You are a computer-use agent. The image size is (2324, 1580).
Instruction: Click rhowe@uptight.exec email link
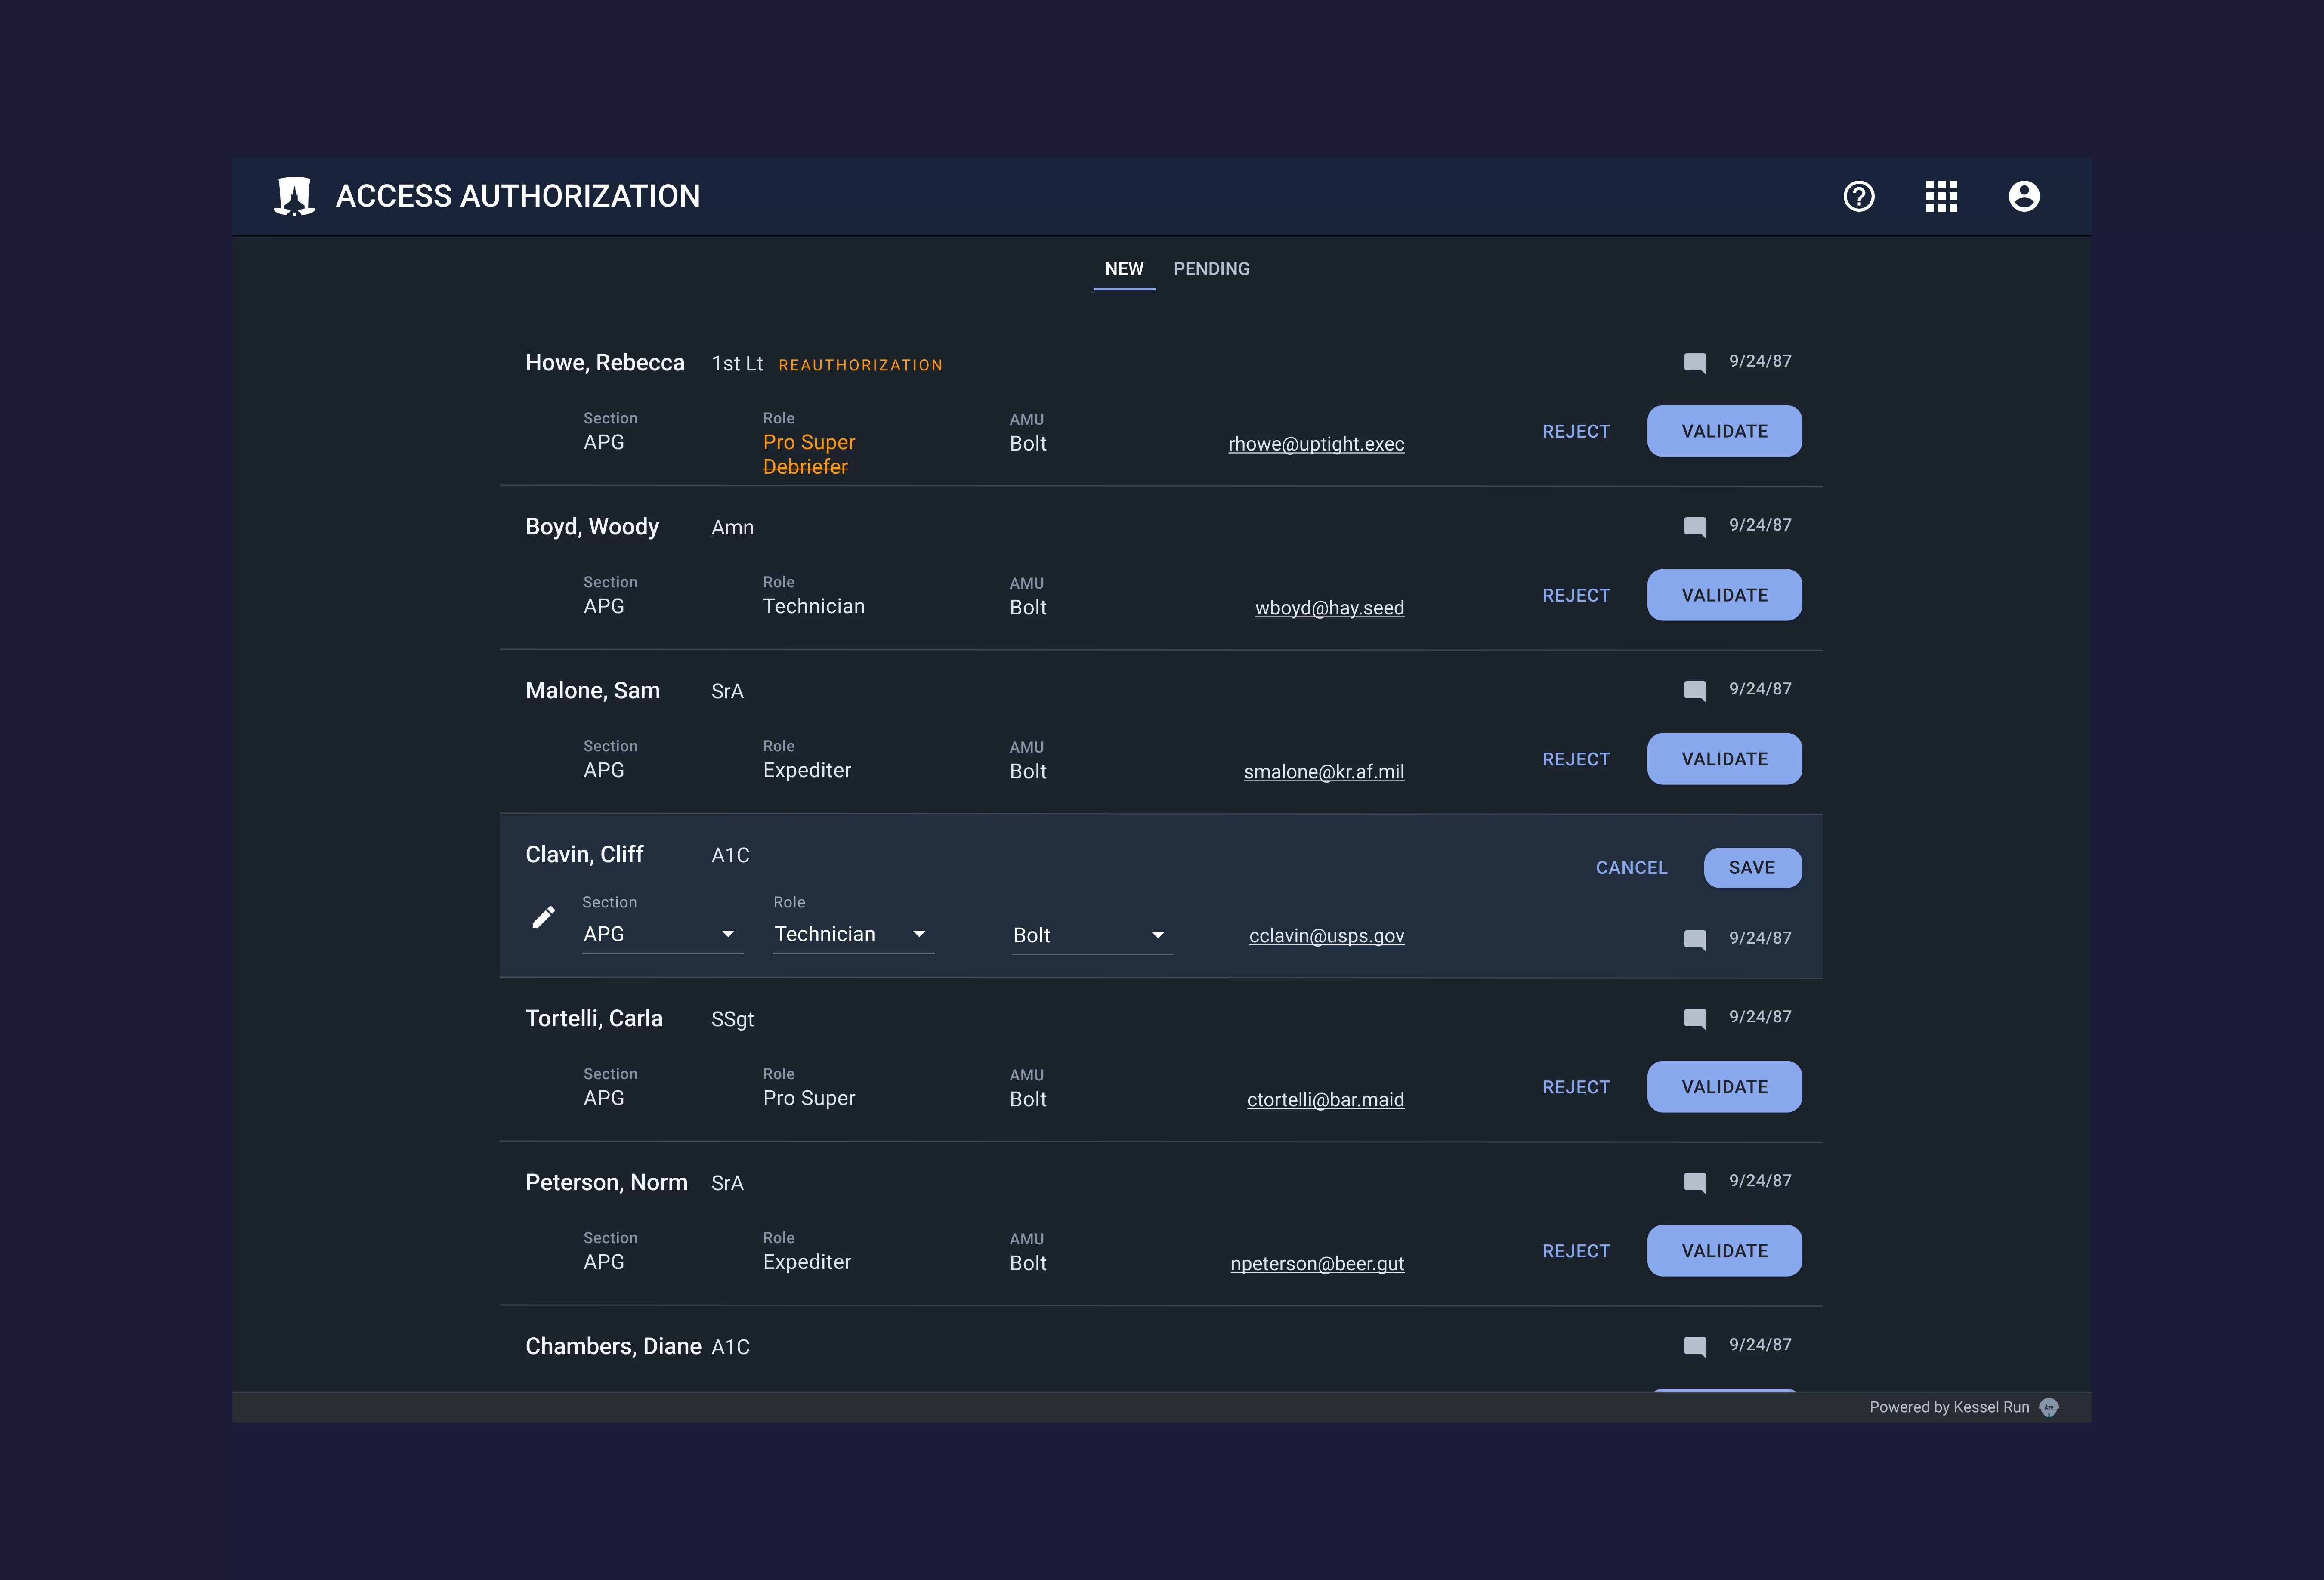click(x=1315, y=444)
